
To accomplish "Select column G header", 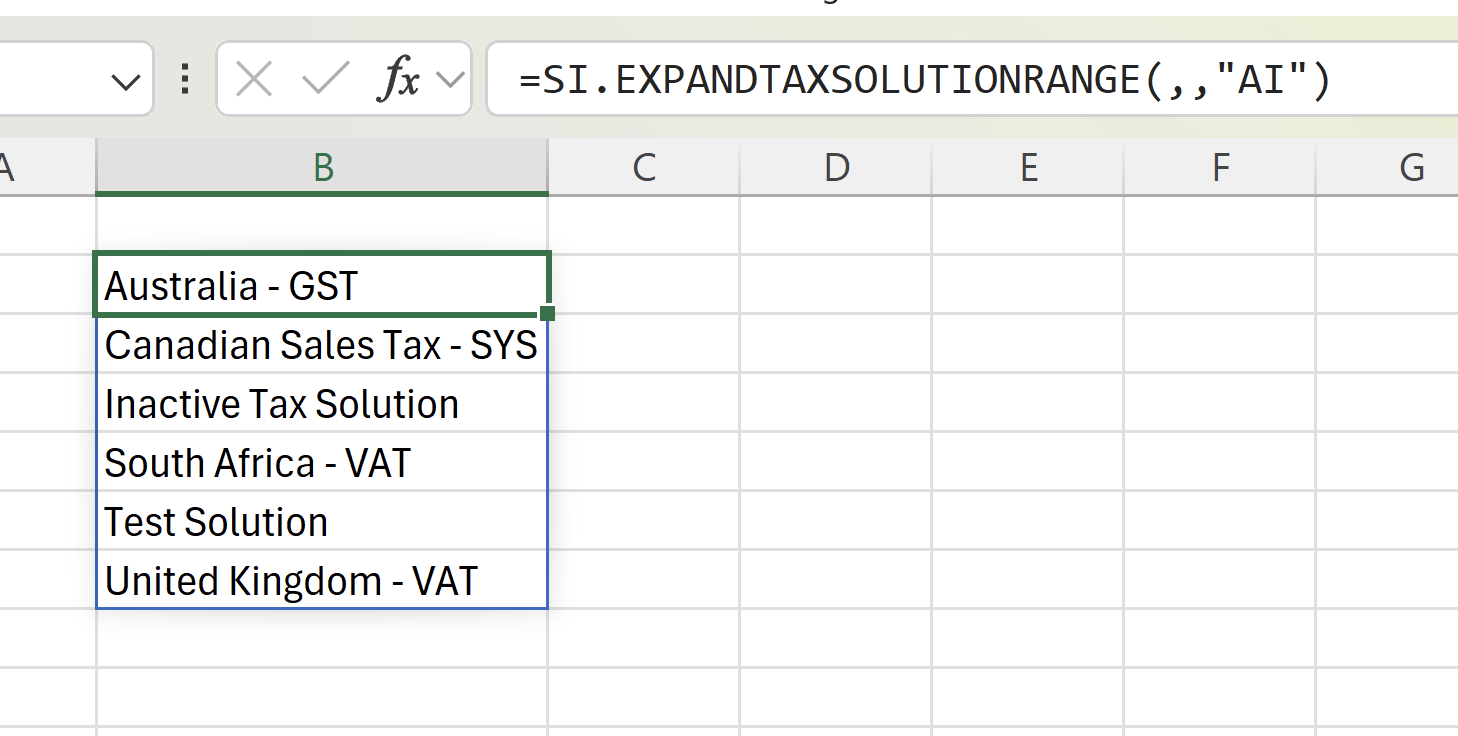I will tap(1387, 167).
